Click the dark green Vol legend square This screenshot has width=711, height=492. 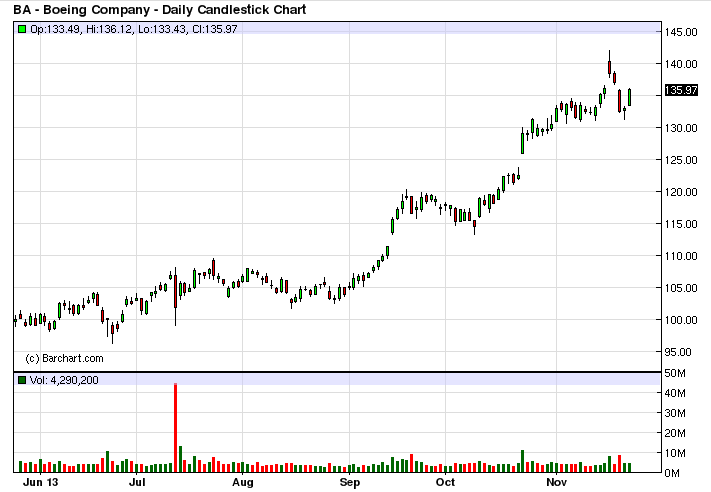22,380
